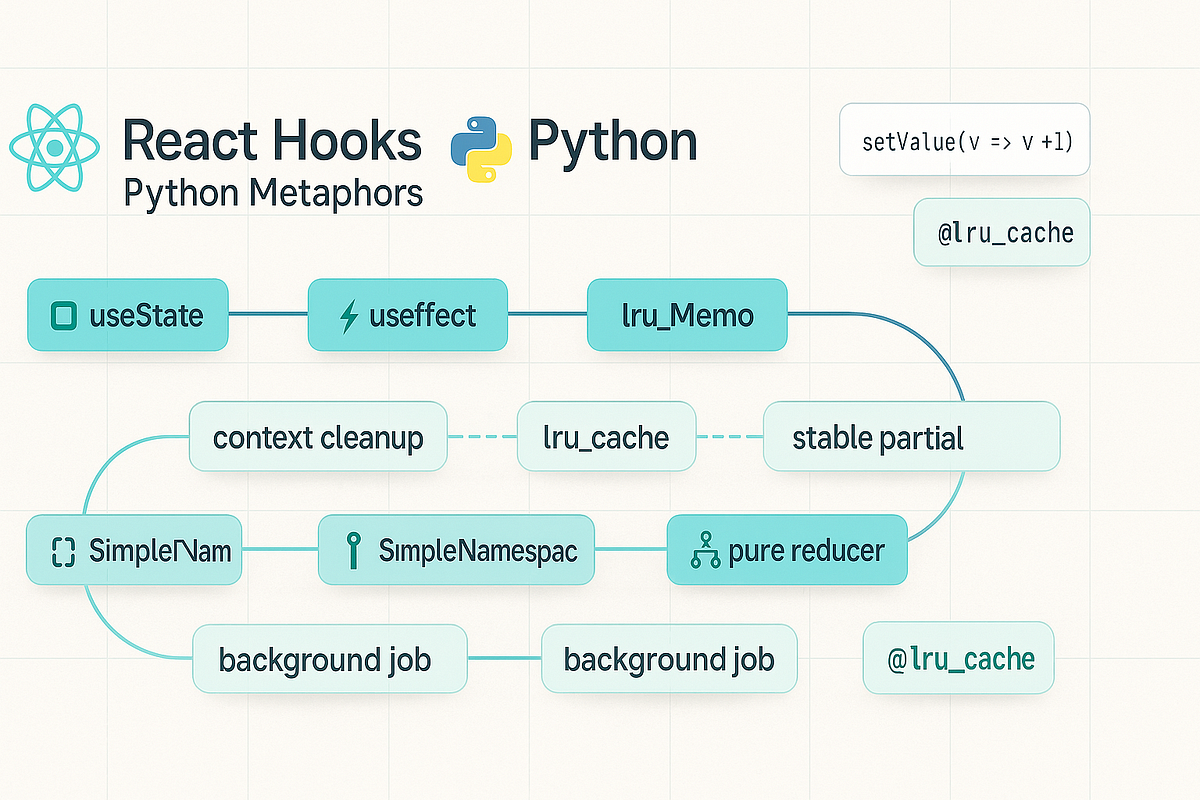Select the useffect node

(x=408, y=316)
